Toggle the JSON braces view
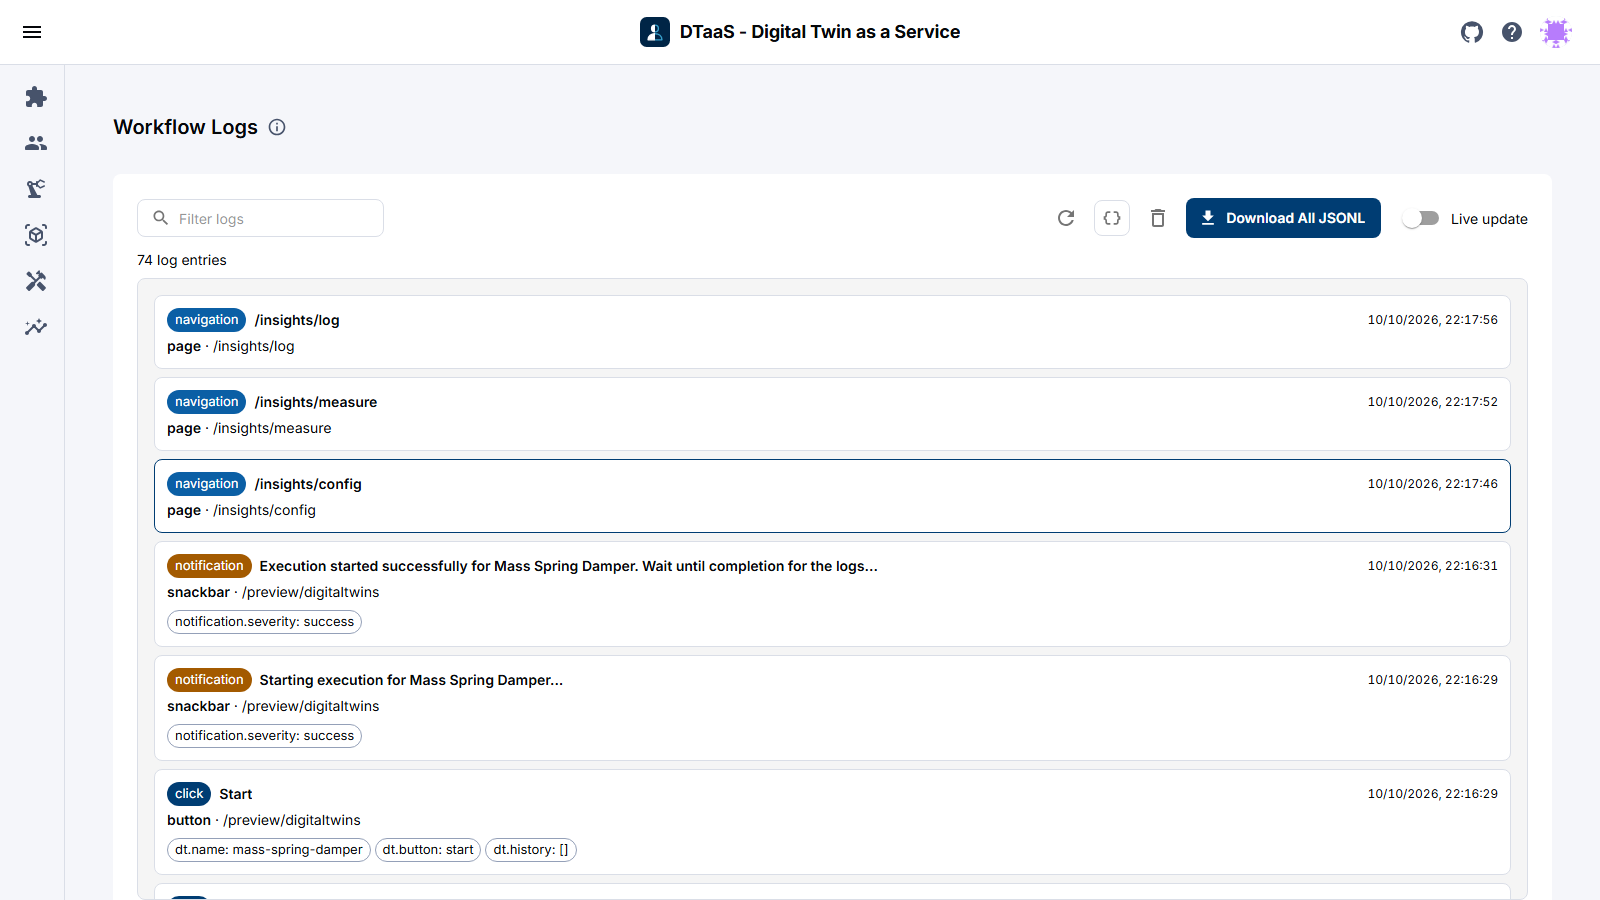 coord(1112,218)
